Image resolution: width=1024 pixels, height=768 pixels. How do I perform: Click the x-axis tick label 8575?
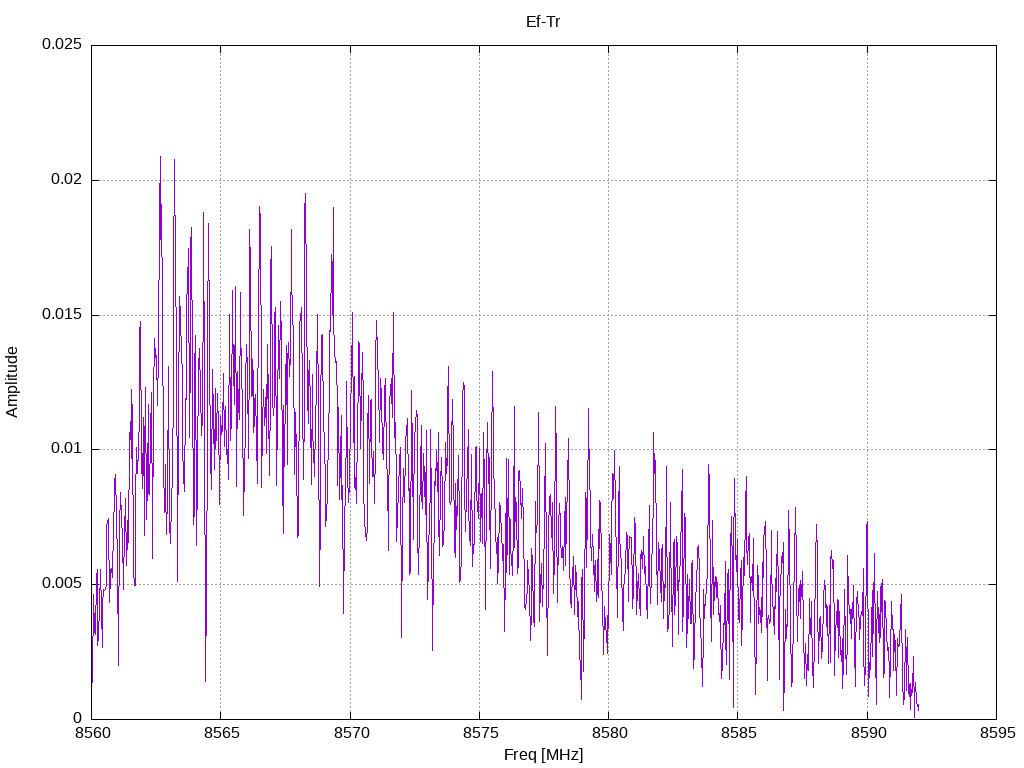point(480,733)
